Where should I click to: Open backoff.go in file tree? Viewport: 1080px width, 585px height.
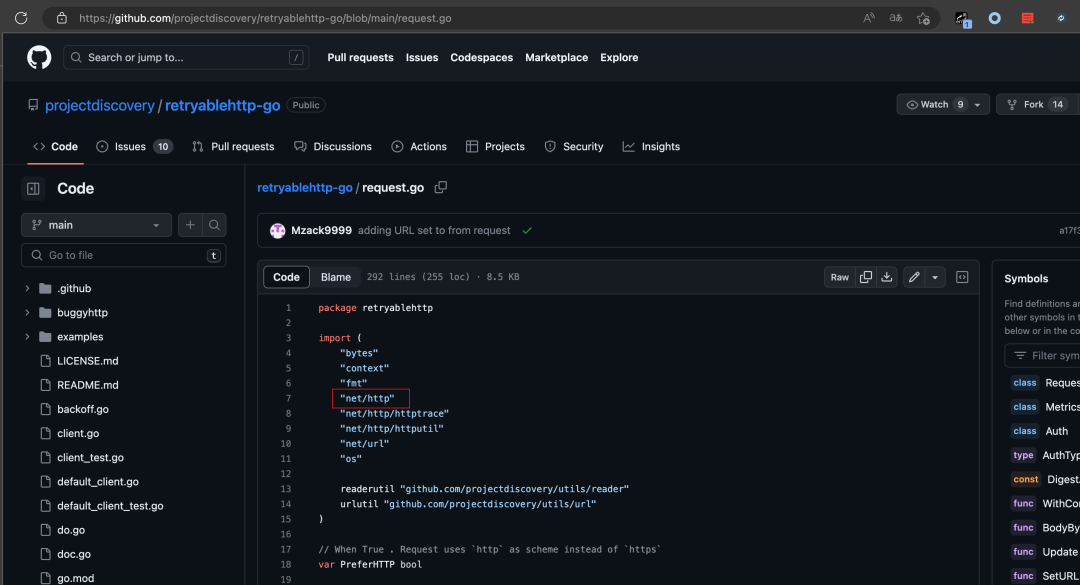pos(83,409)
